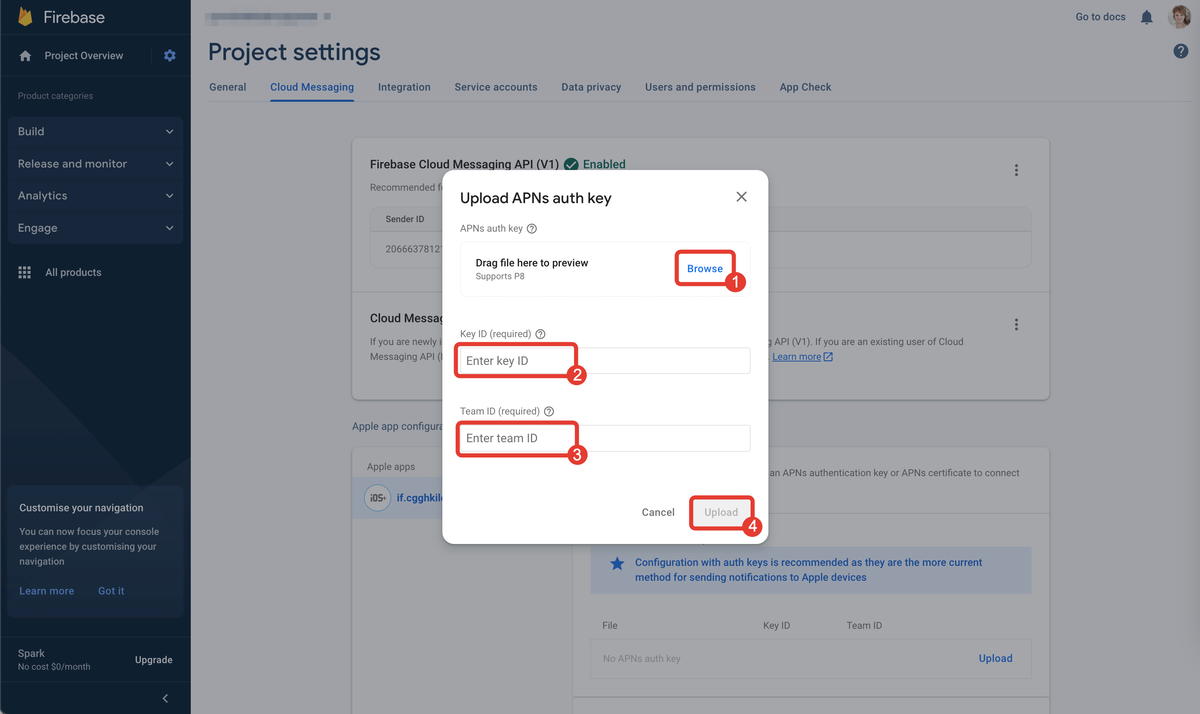Expand the Engage category
This screenshot has width=1200, height=714.
point(95,228)
